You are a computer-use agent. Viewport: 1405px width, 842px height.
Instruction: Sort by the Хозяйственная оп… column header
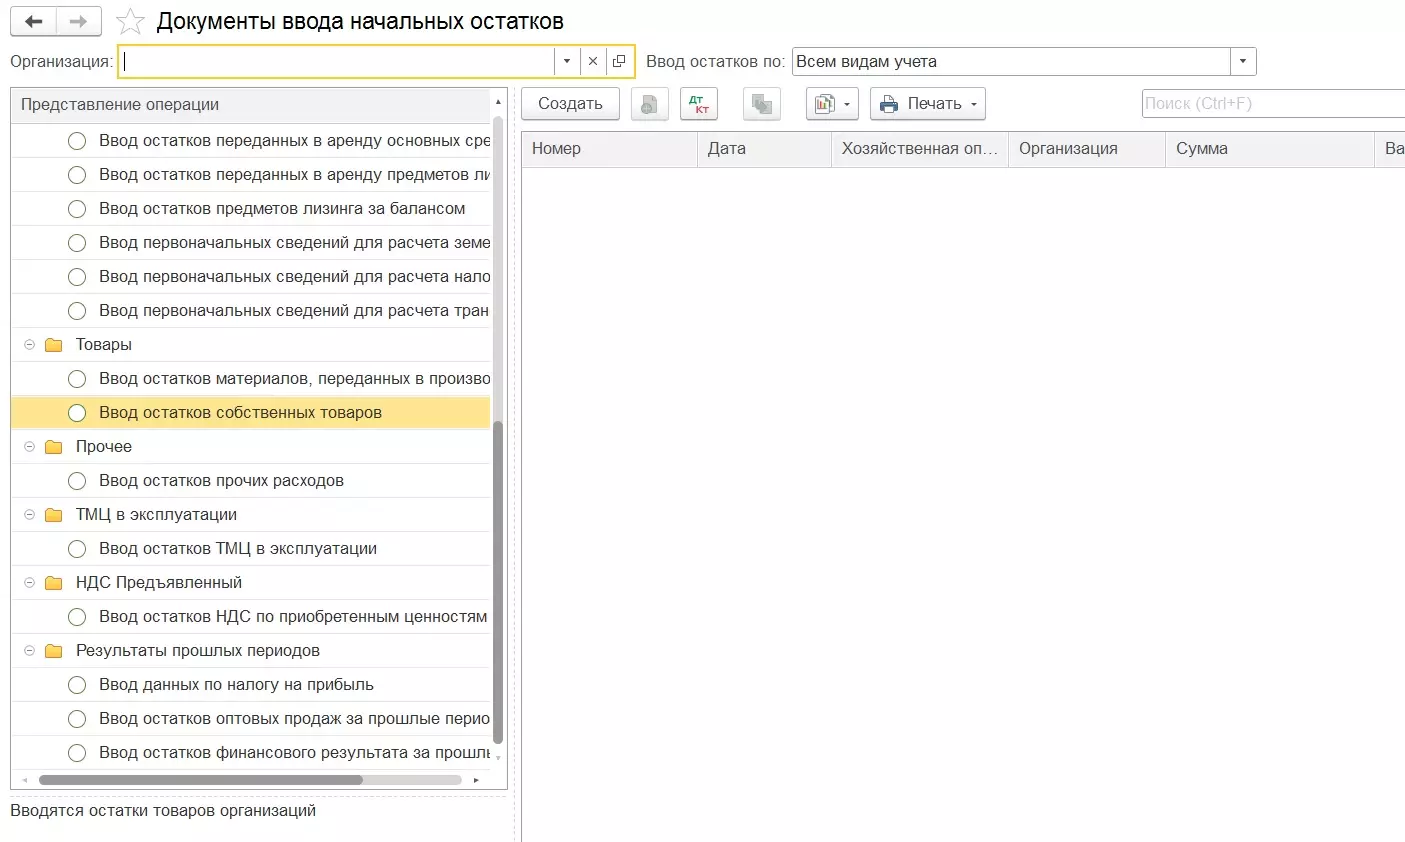[x=920, y=149]
